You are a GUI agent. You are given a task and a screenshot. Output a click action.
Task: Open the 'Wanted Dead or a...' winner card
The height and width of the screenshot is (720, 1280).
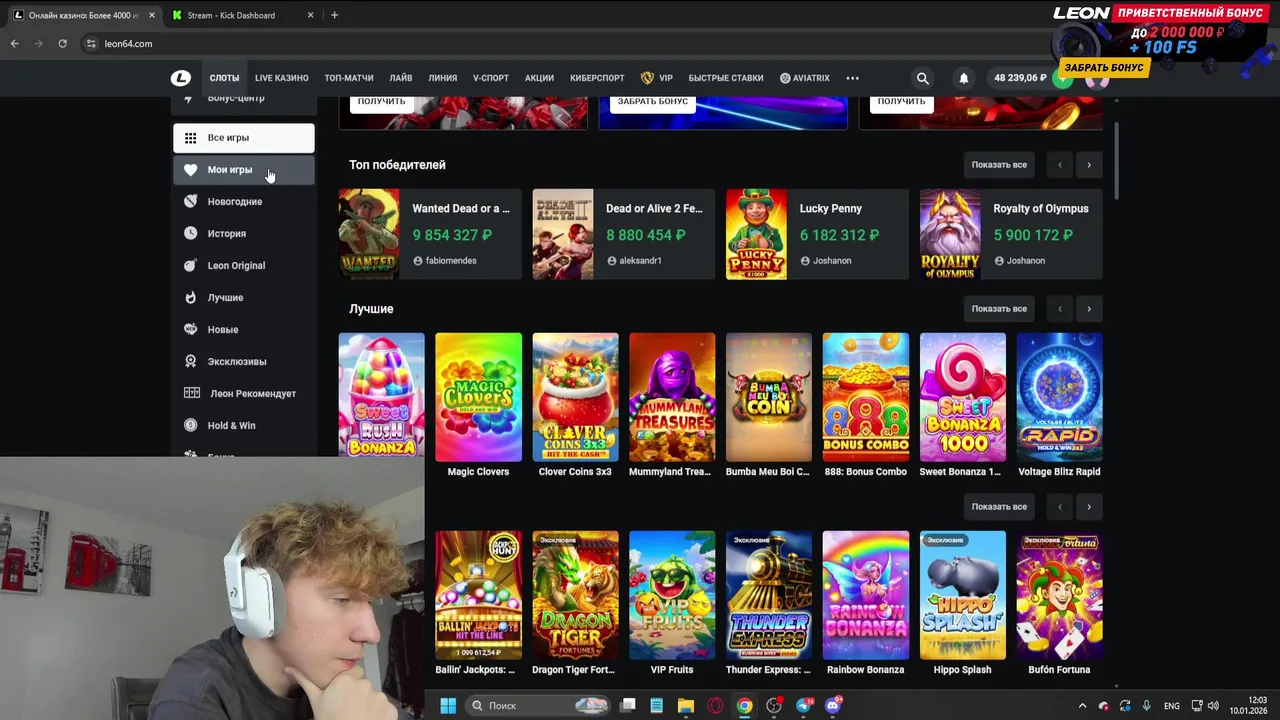430,234
